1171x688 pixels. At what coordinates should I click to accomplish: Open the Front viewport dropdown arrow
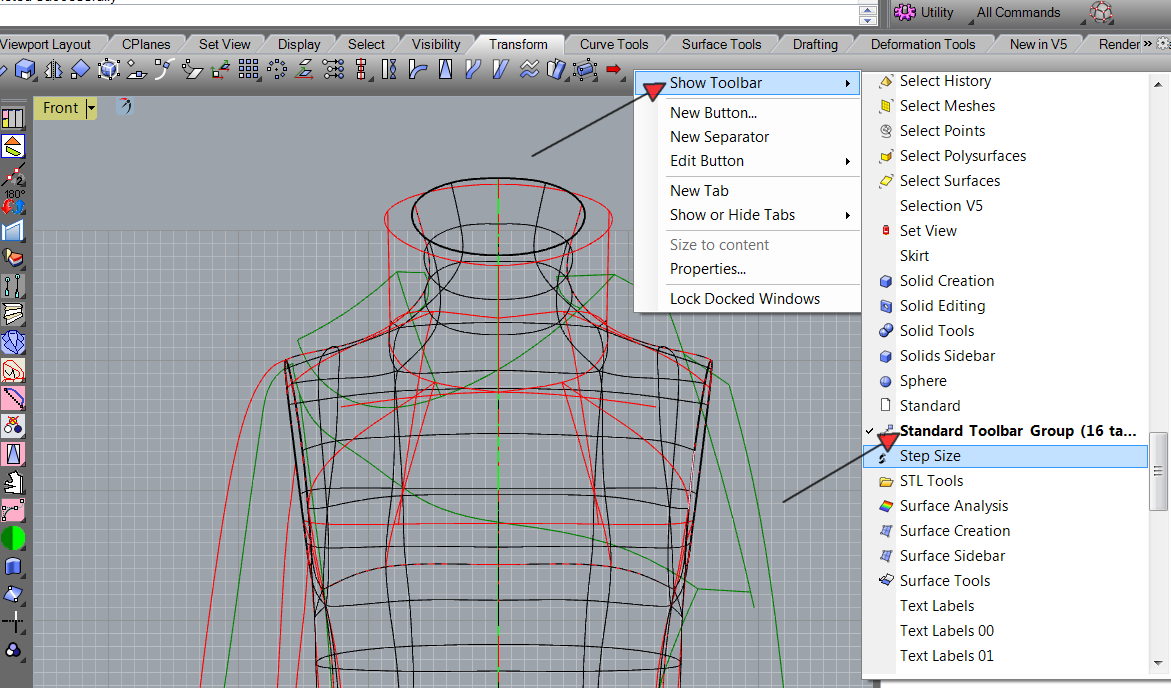click(x=92, y=108)
